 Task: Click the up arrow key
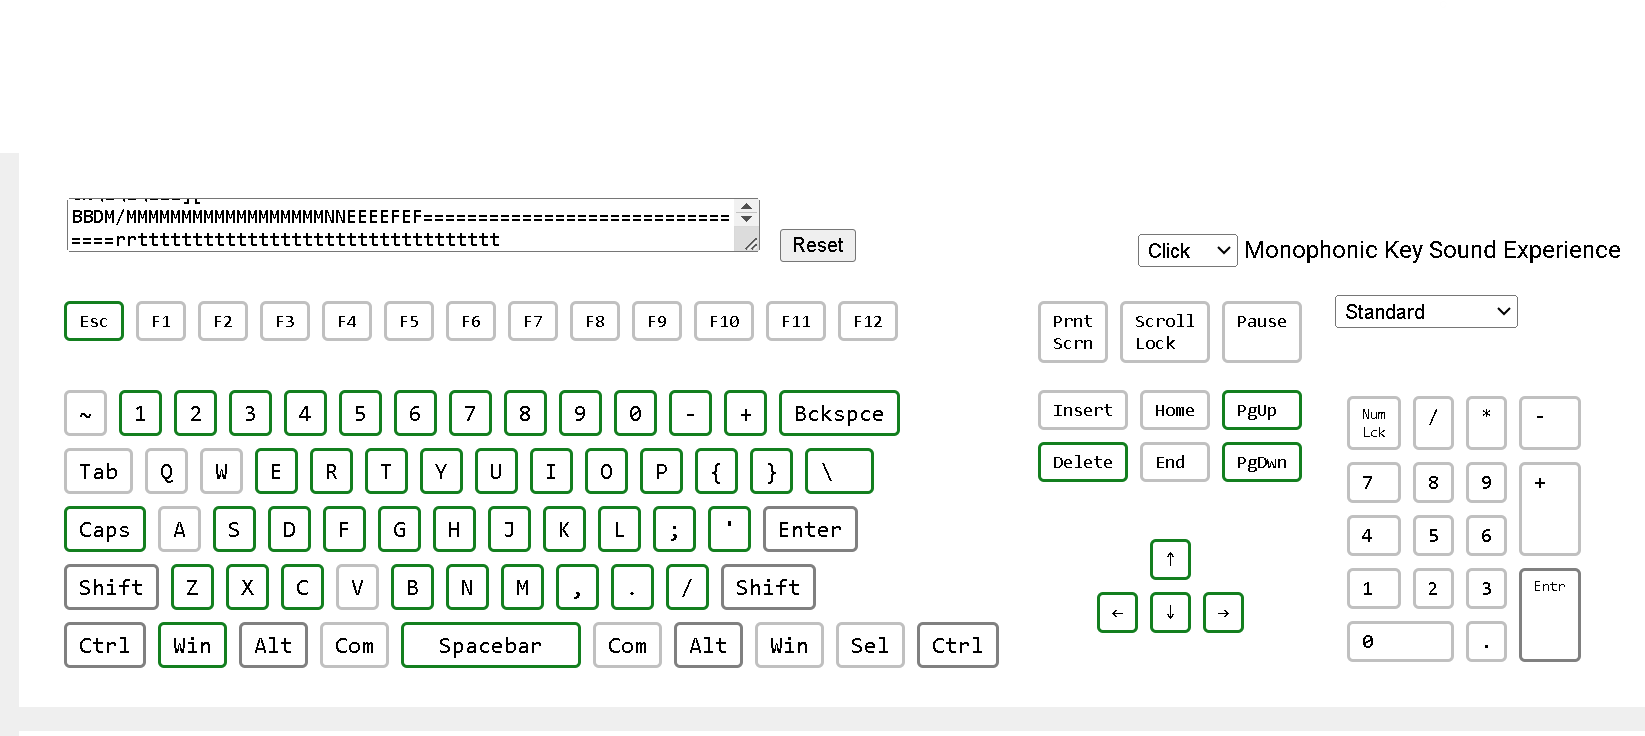pyautogui.click(x=1169, y=559)
